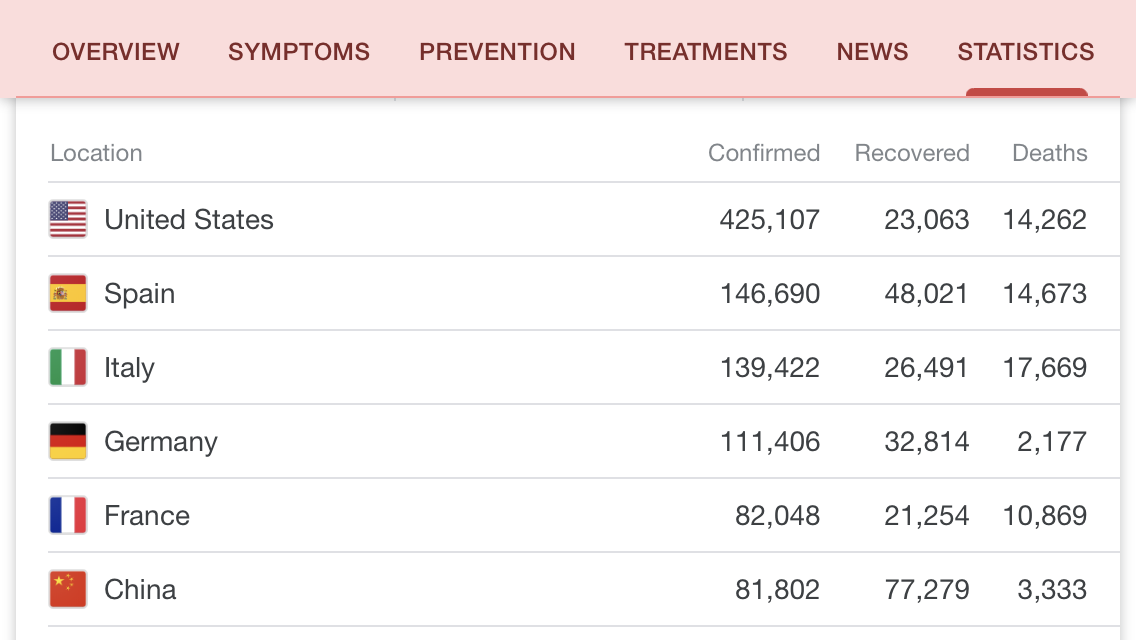
Task: Select the United States country name
Action: [x=189, y=220]
